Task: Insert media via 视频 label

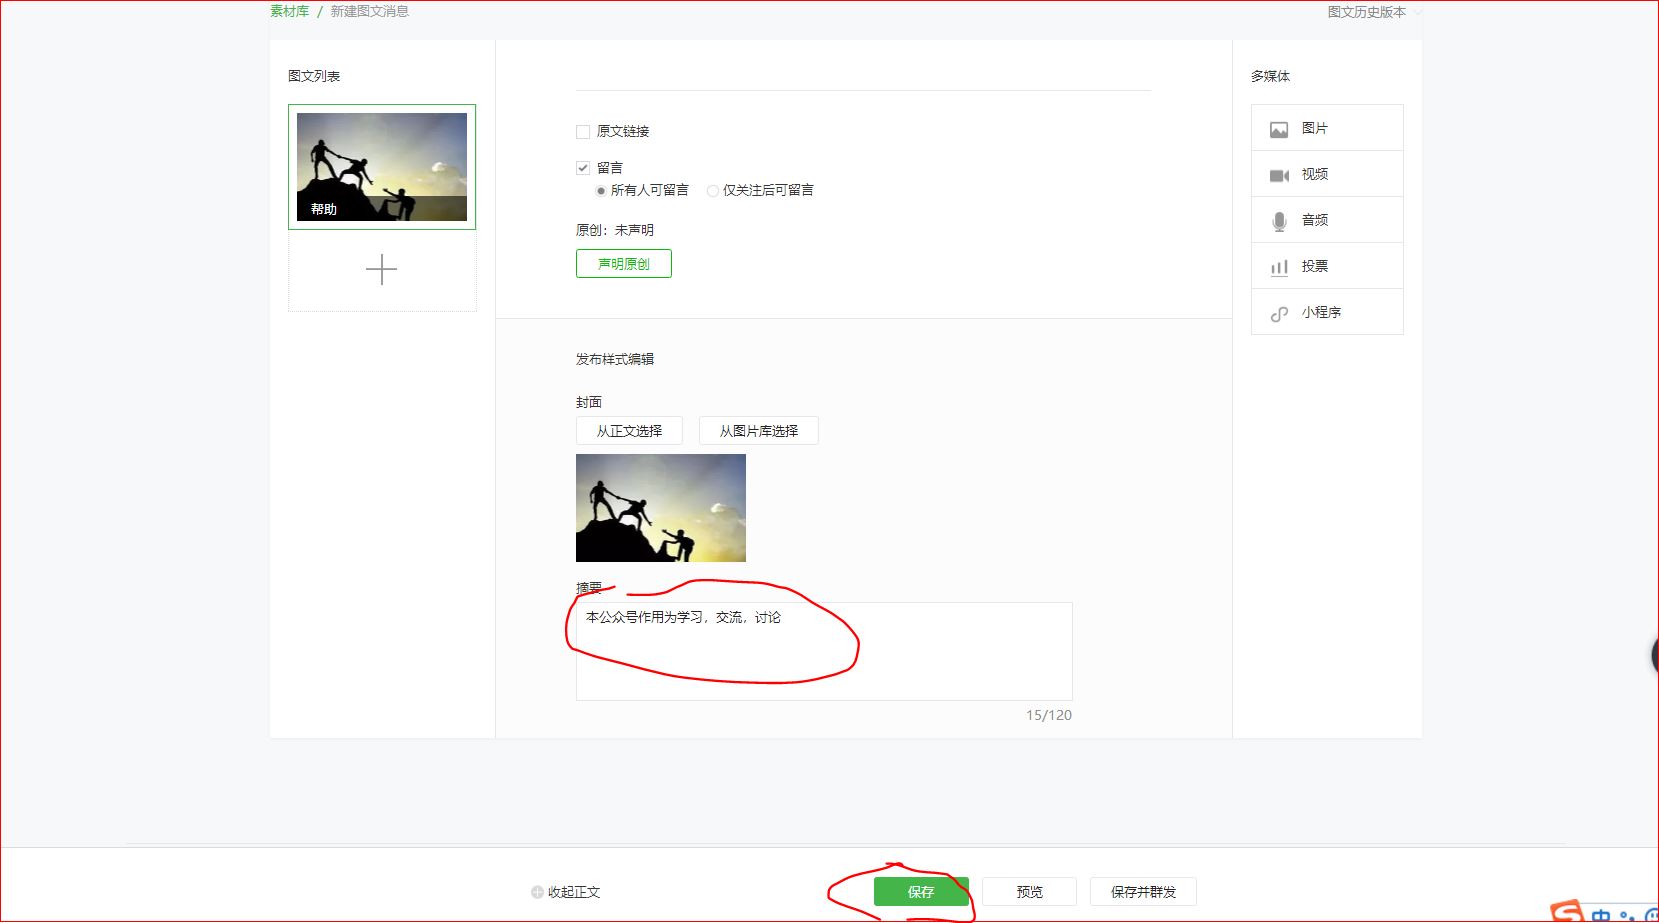Action: pos(1315,174)
